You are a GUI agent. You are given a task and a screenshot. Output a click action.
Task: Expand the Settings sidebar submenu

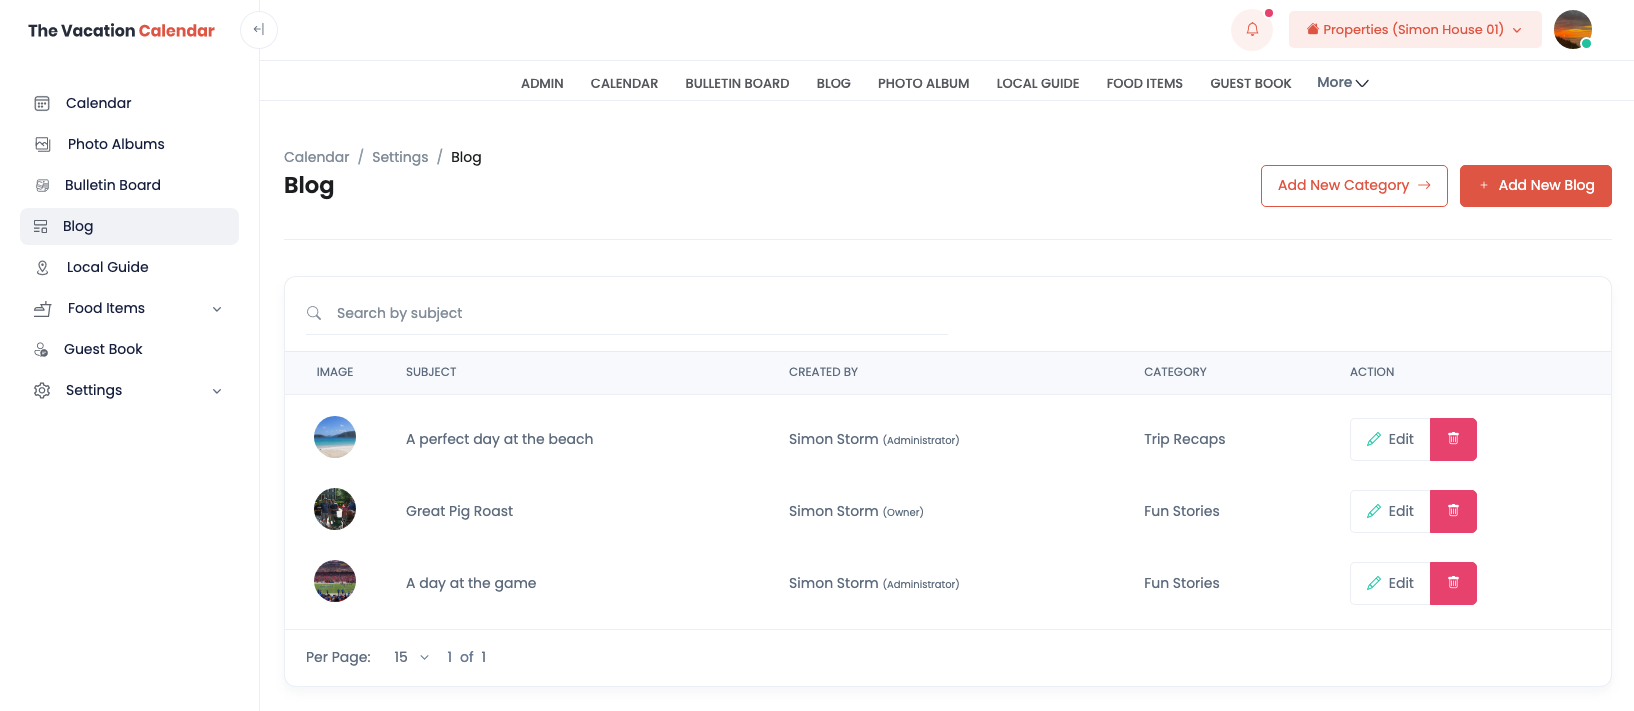tap(217, 391)
